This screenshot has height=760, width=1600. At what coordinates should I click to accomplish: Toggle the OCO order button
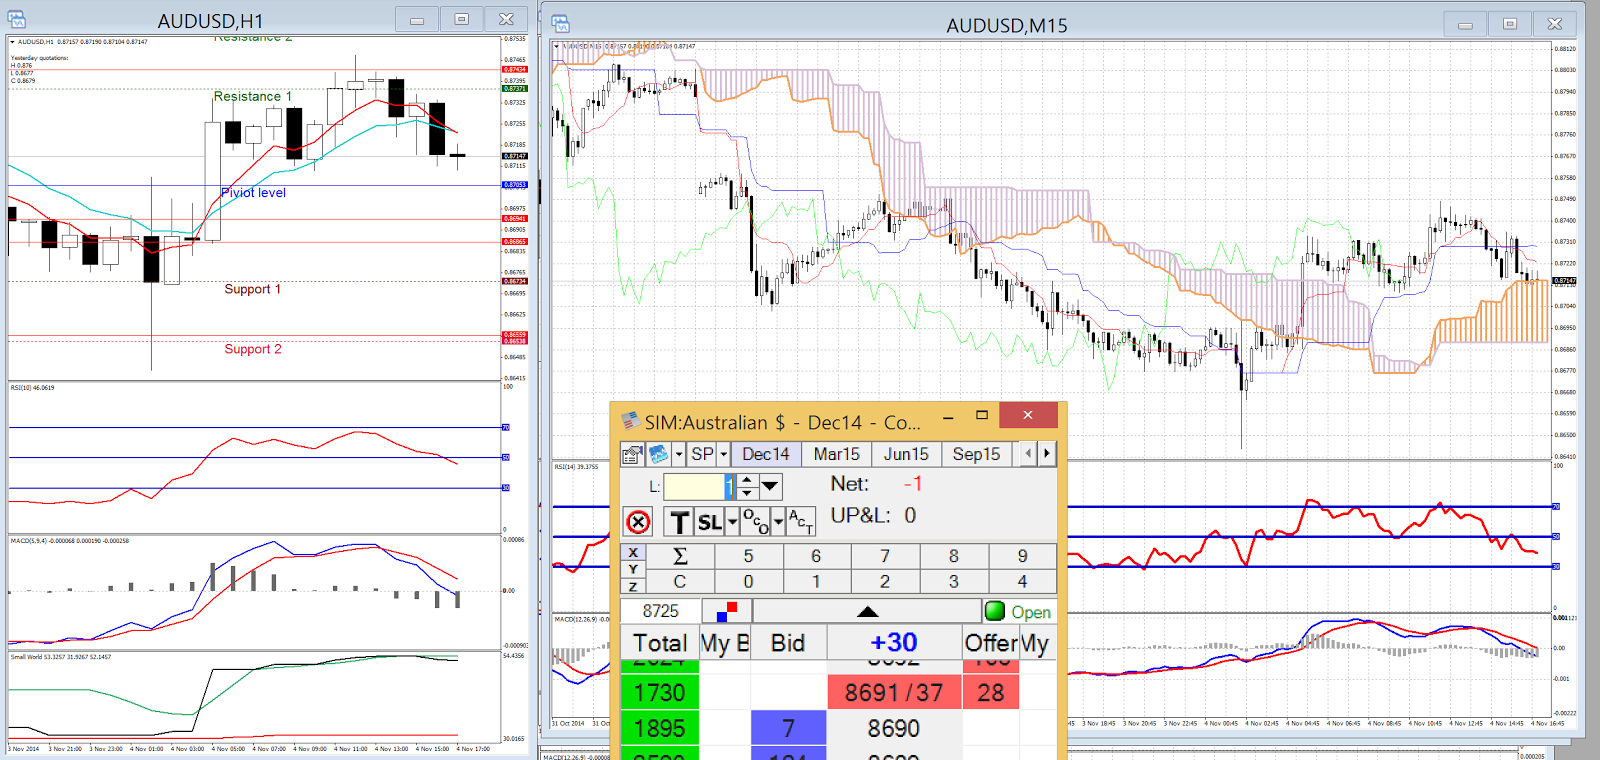pyautogui.click(x=756, y=523)
